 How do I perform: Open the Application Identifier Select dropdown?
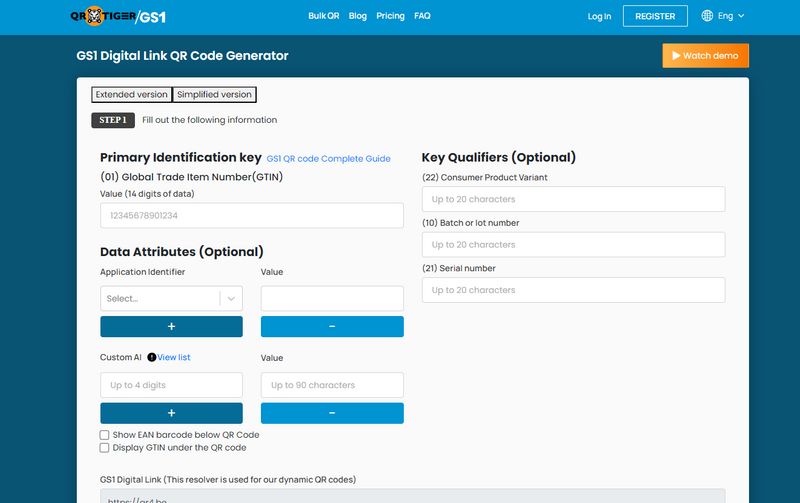click(x=171, y=298)
